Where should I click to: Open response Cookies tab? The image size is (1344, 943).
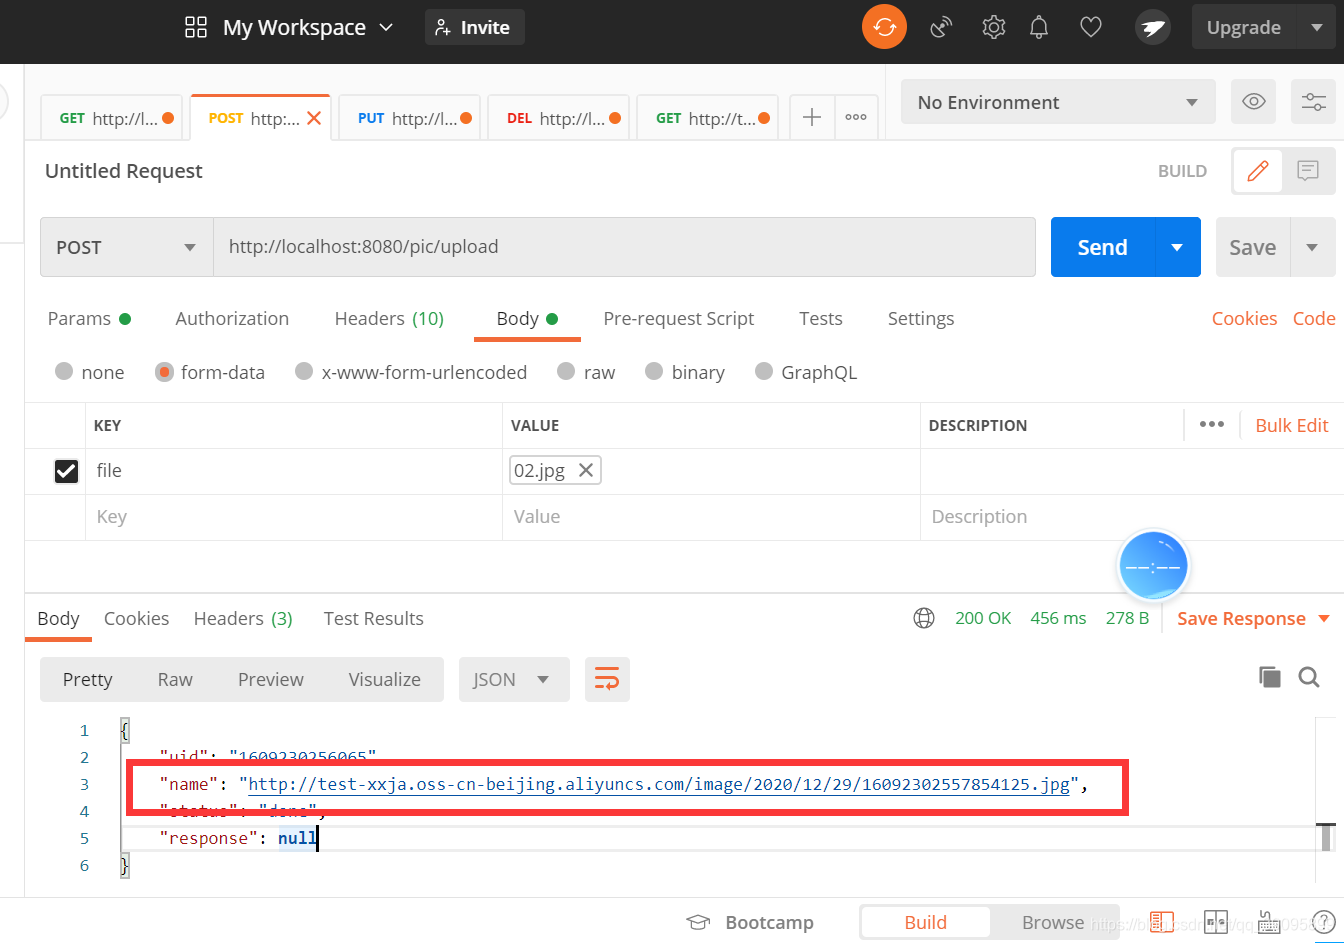136,618
